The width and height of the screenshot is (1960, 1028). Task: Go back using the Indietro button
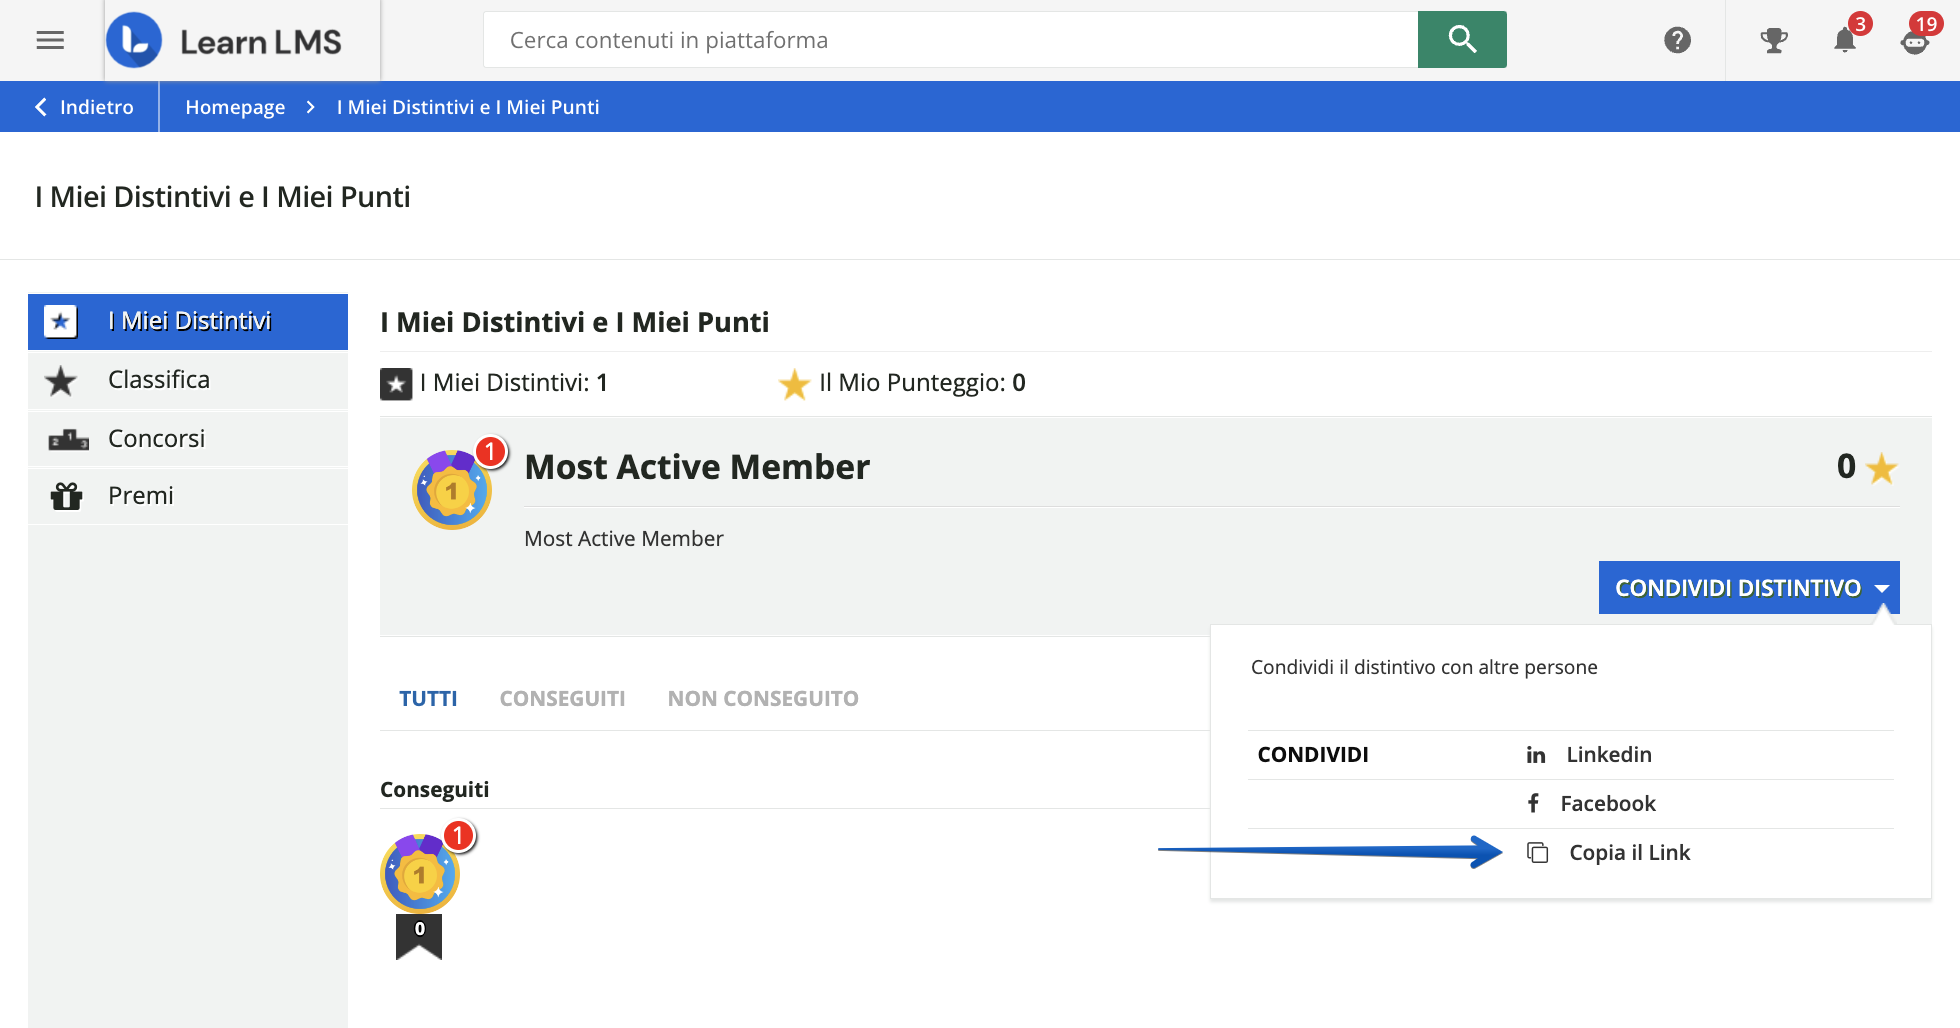pyautogui.click(x=84, y=107)
